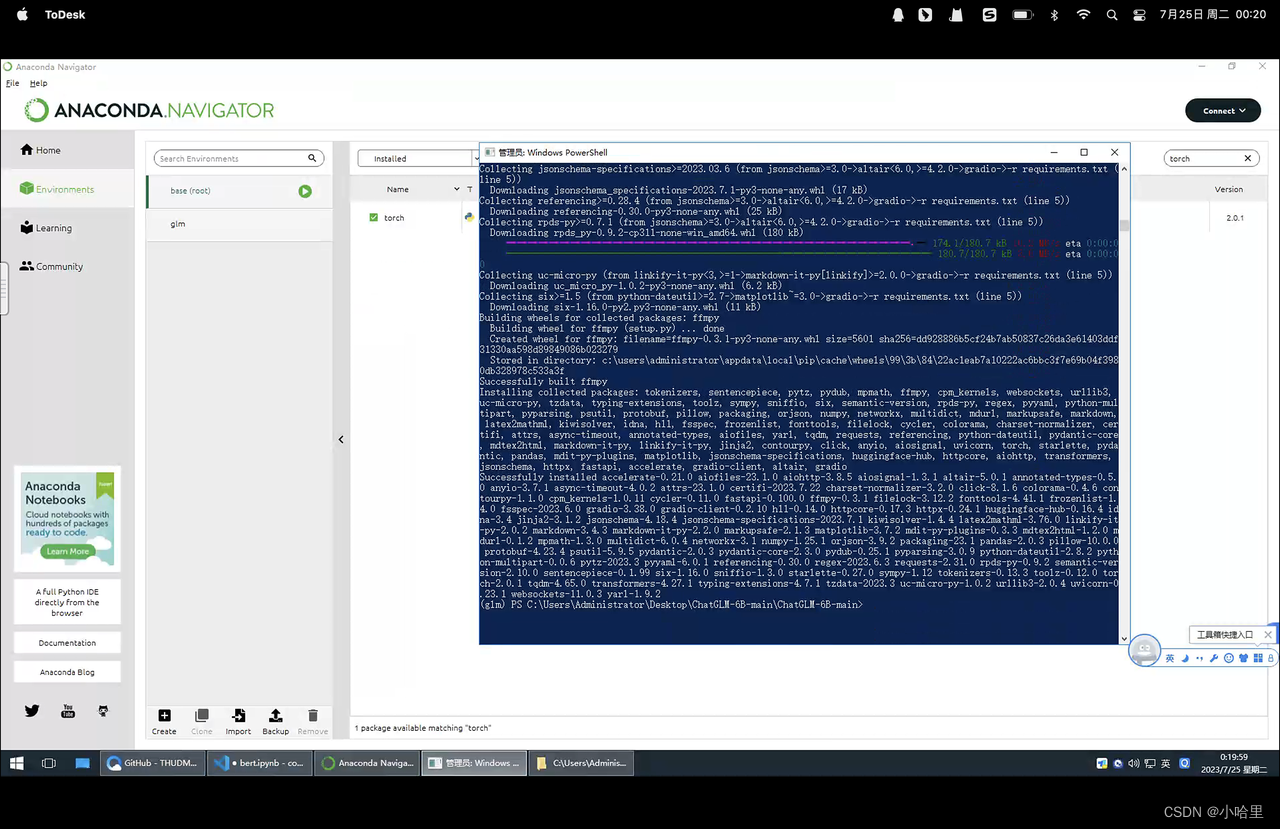Click the lock icon on the Sogou bar
Viewport: 1280px width, 829px height.
[x=1271, y=658]
